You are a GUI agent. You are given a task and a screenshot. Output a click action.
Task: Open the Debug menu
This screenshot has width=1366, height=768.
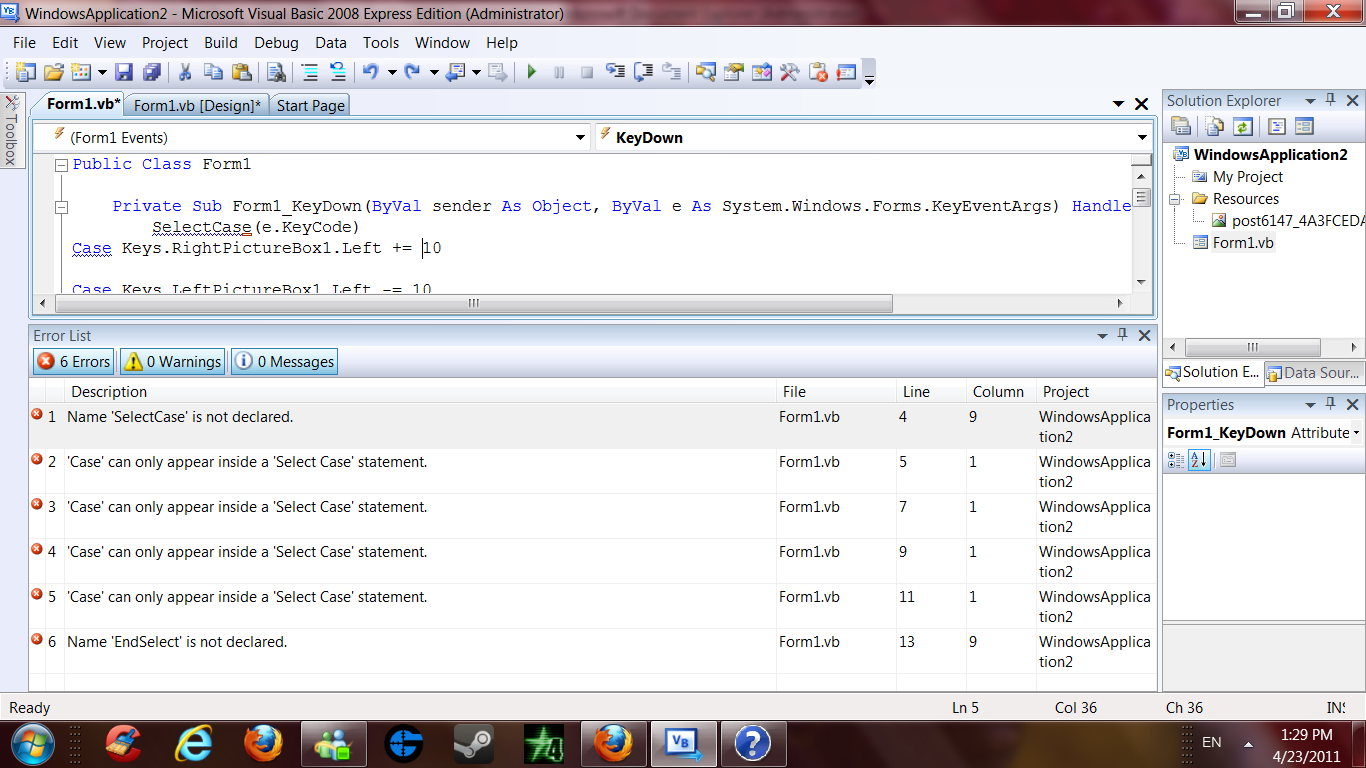[277, 42]
